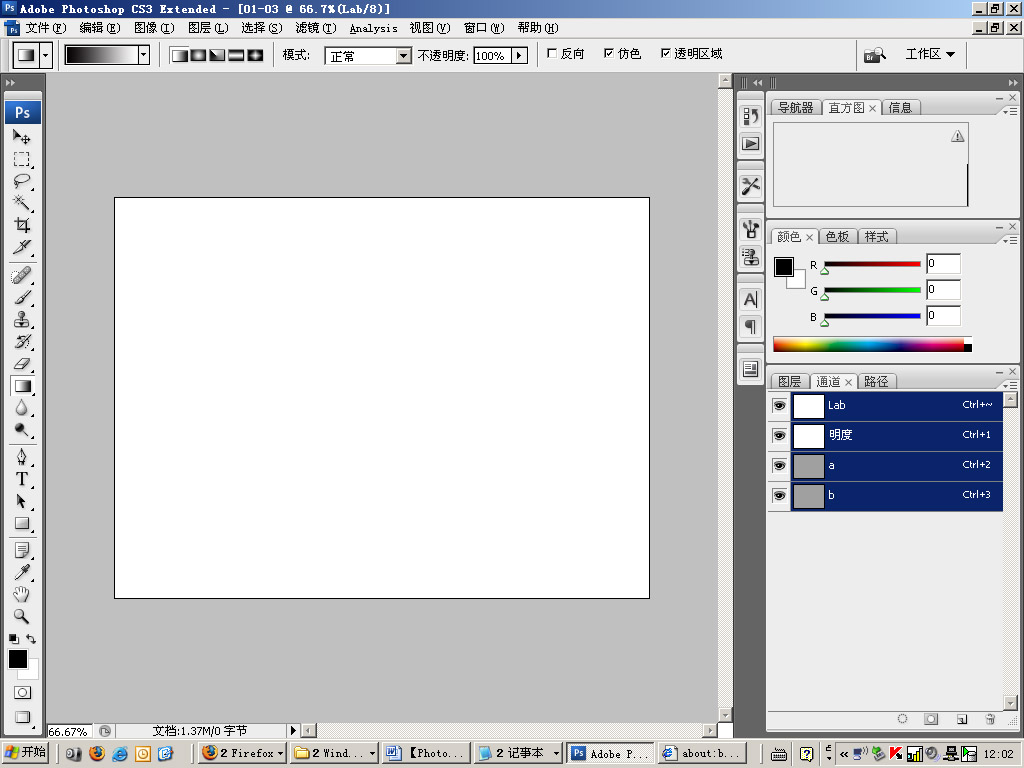Select the Path Selection tool
The width and height of the screenshot is (1024, 768).
22,501
